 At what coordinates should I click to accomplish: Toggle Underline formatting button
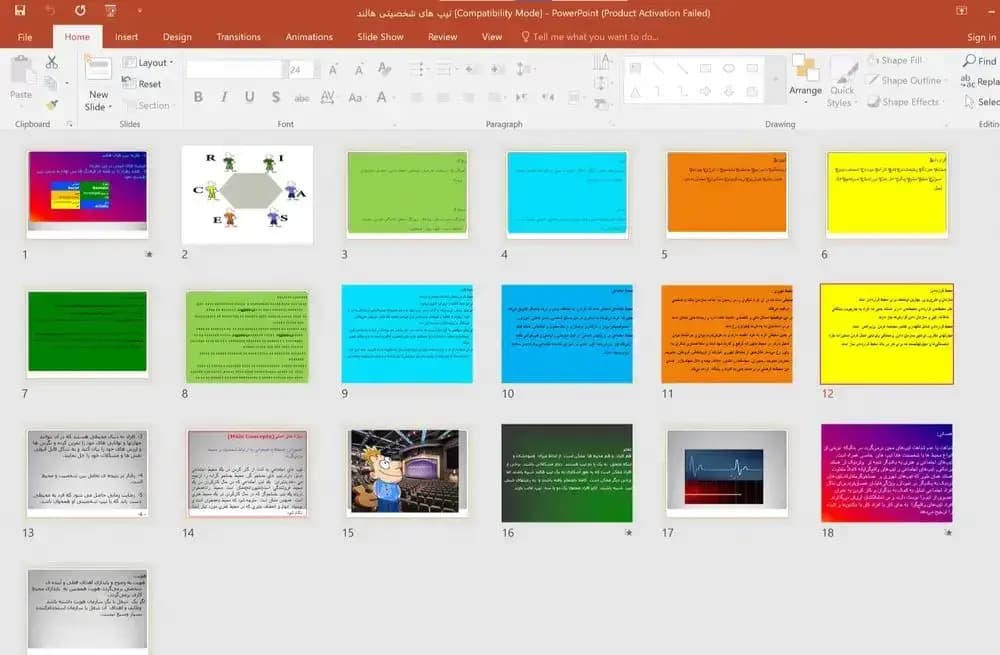tap(249, 97)
